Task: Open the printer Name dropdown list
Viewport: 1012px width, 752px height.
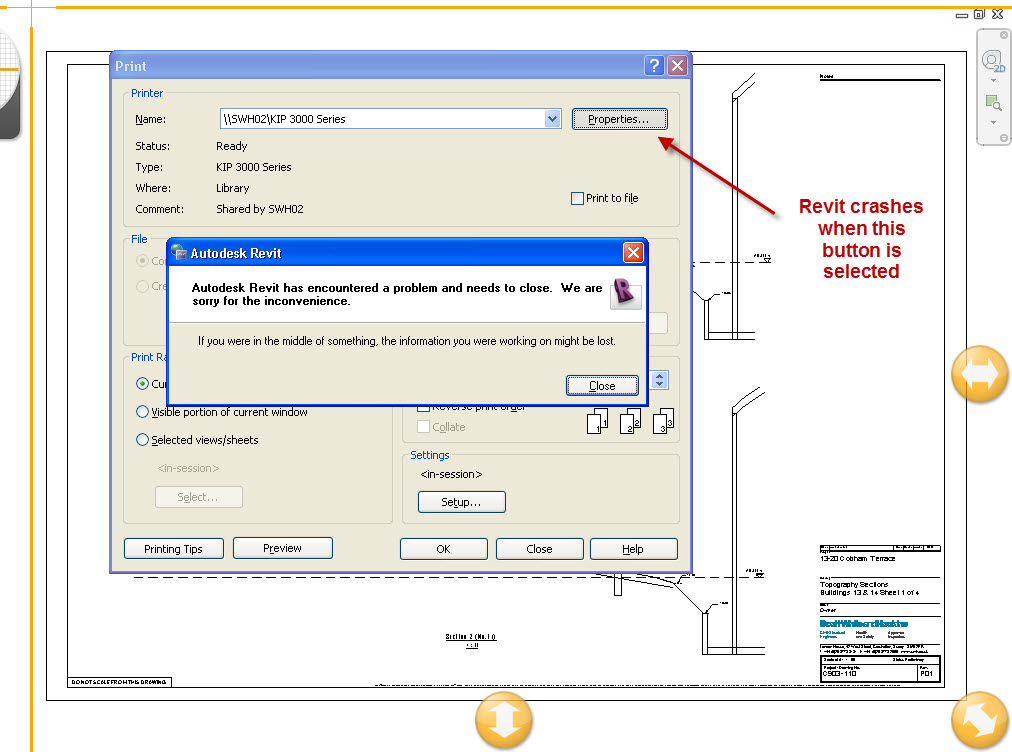Action: pyautogui.click(x=553, y=118)
